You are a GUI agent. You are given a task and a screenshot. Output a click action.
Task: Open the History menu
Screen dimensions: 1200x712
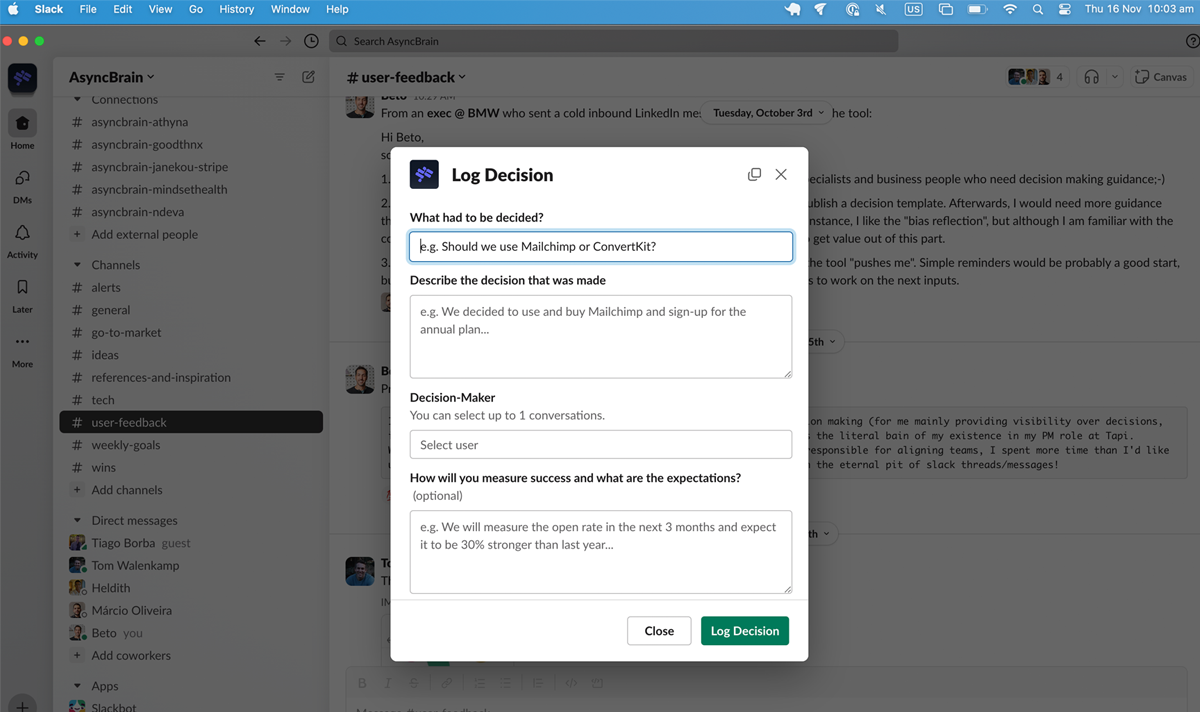tap(236, 9)
